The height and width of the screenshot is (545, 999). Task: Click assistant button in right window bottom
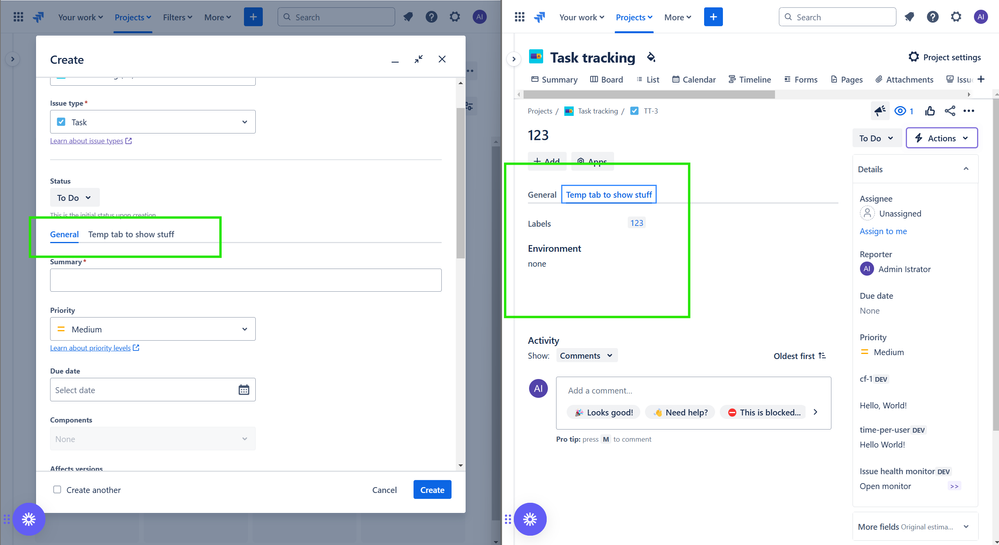pyautogui.click(x=530, y=519)
